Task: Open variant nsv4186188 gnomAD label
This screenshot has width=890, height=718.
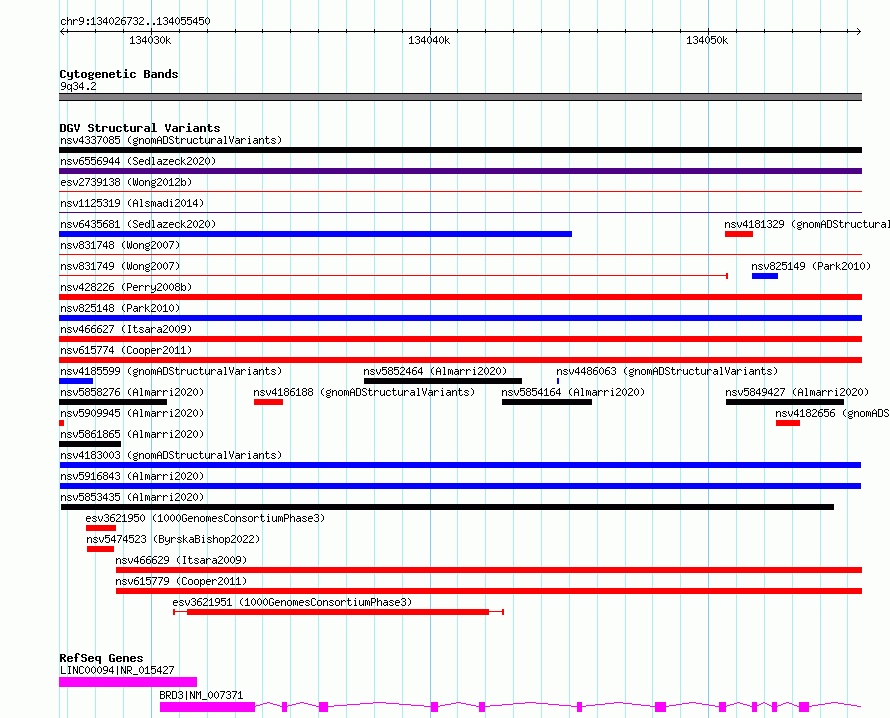Action: (364, 392)
